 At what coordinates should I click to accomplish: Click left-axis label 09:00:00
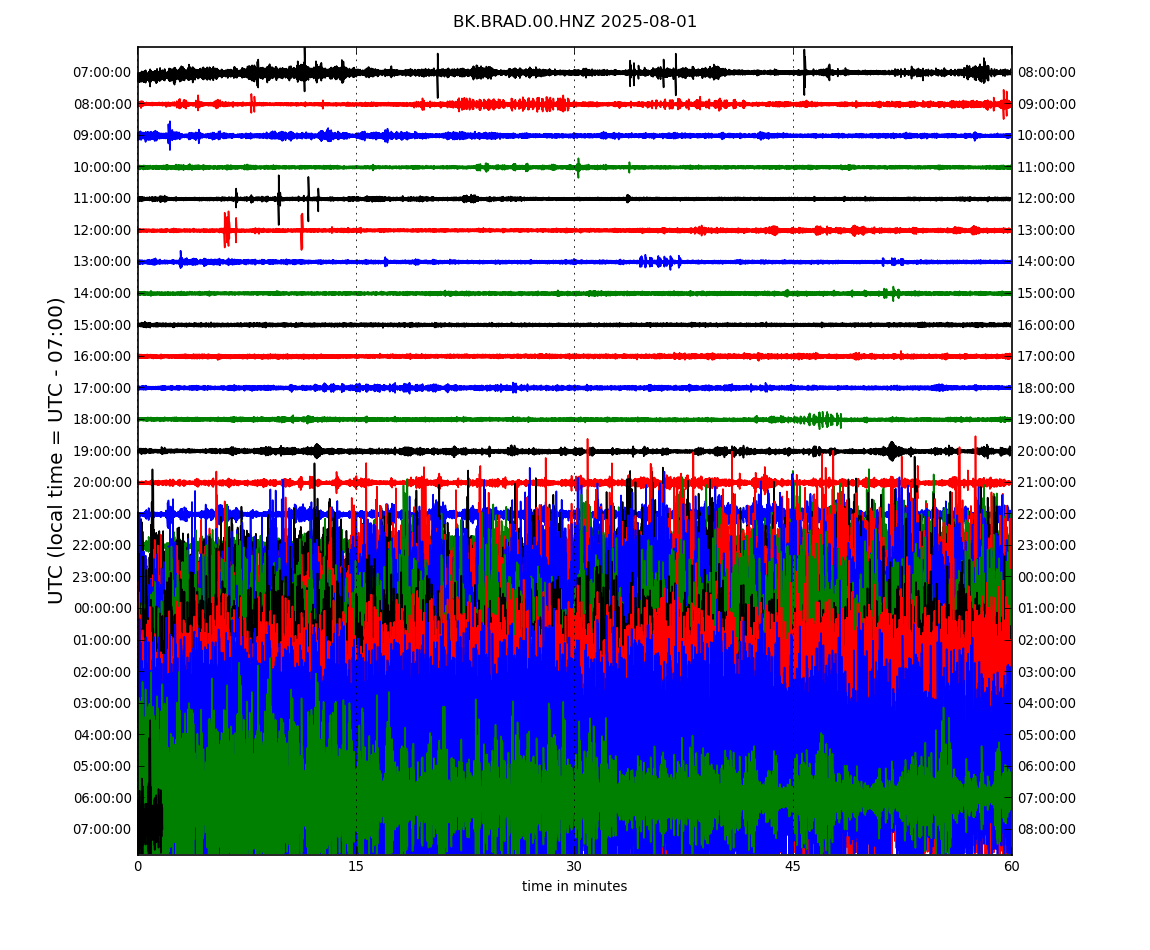pyautogui.click(x=103, y=136)
